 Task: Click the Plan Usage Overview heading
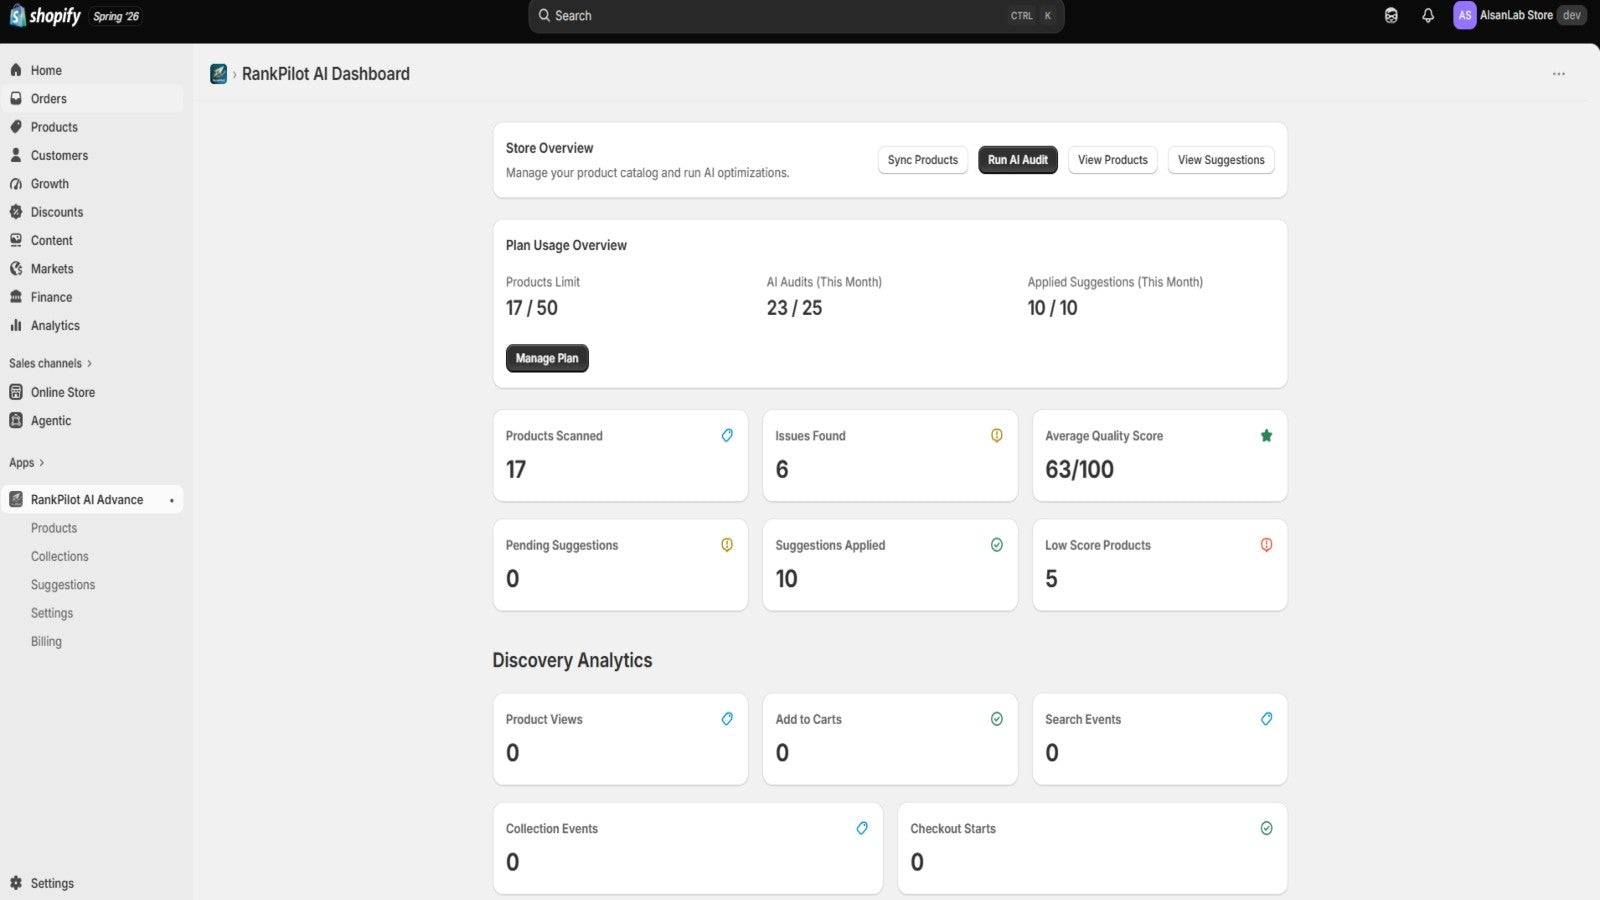[x=567, y=245]
